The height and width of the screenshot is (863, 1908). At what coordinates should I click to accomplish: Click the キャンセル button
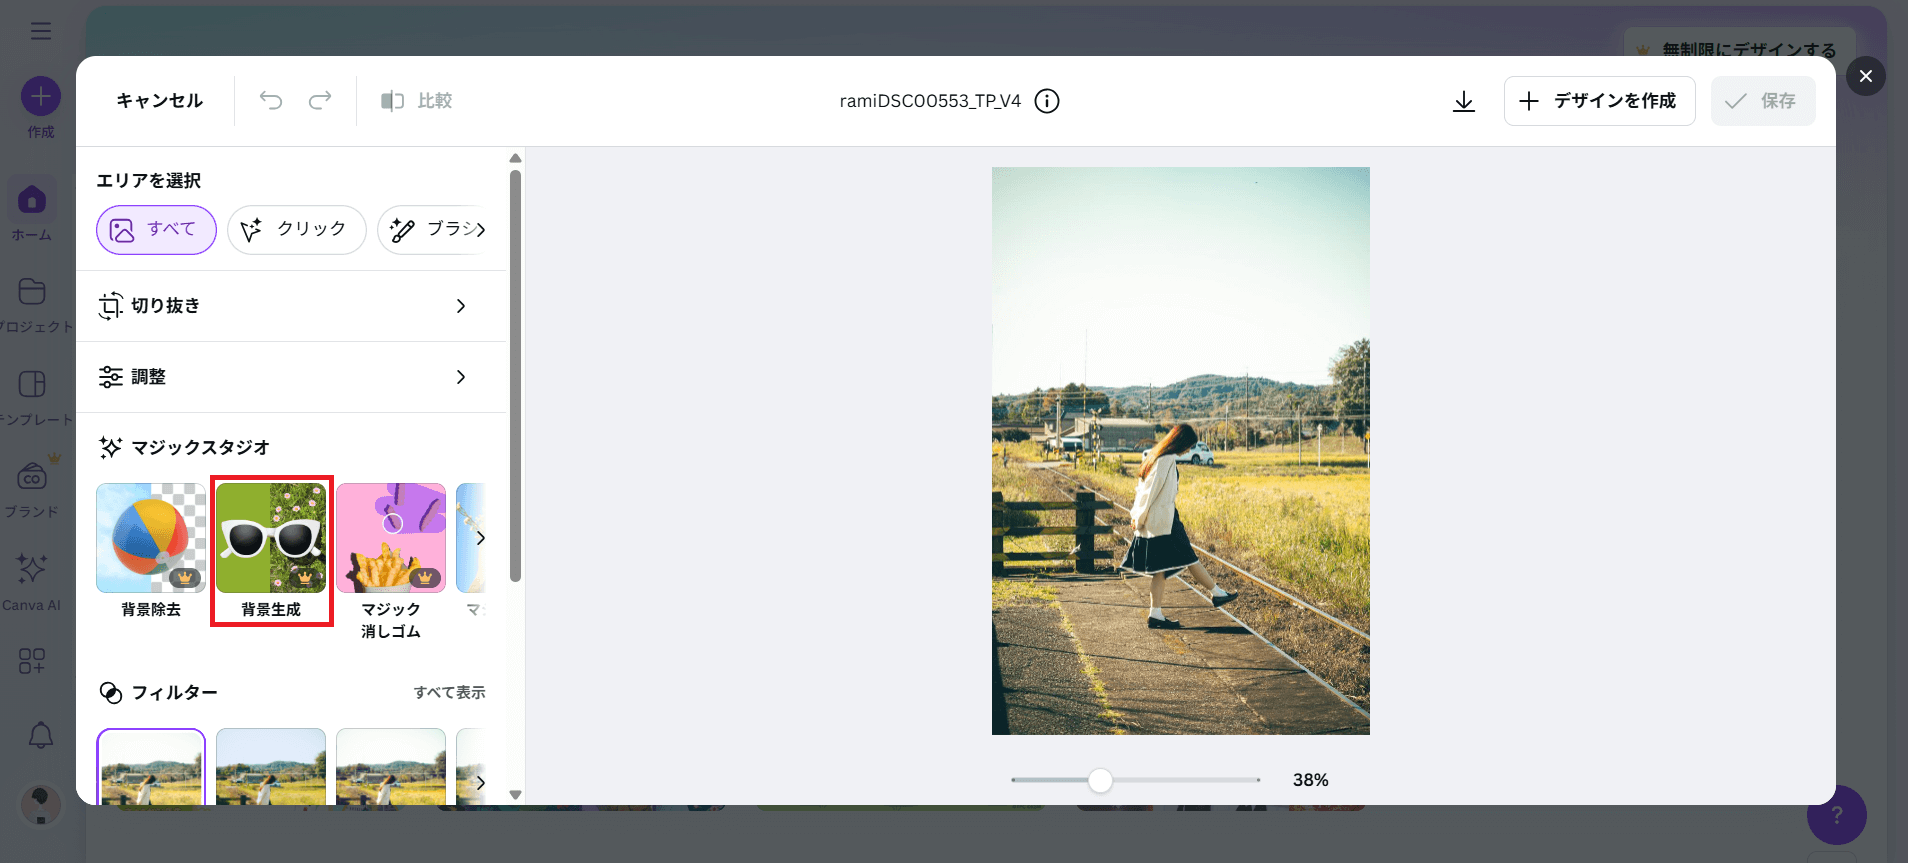(159, 101)
